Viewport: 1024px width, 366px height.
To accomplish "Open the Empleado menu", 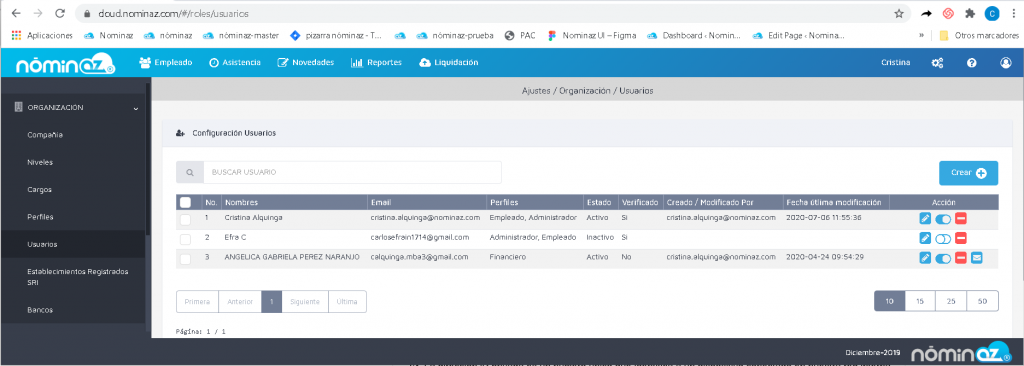I will [x=166, y=63].
